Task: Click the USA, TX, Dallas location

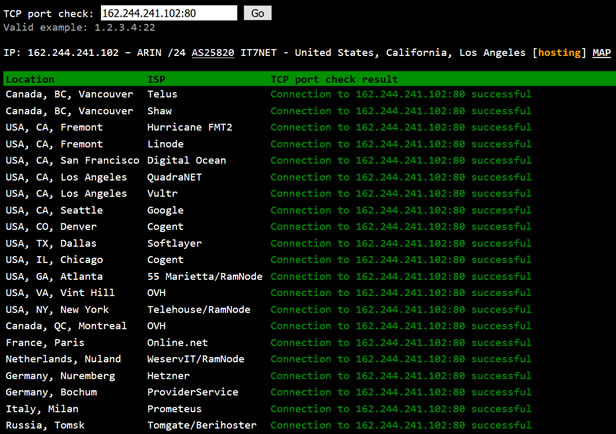Action: pos(51,244)
